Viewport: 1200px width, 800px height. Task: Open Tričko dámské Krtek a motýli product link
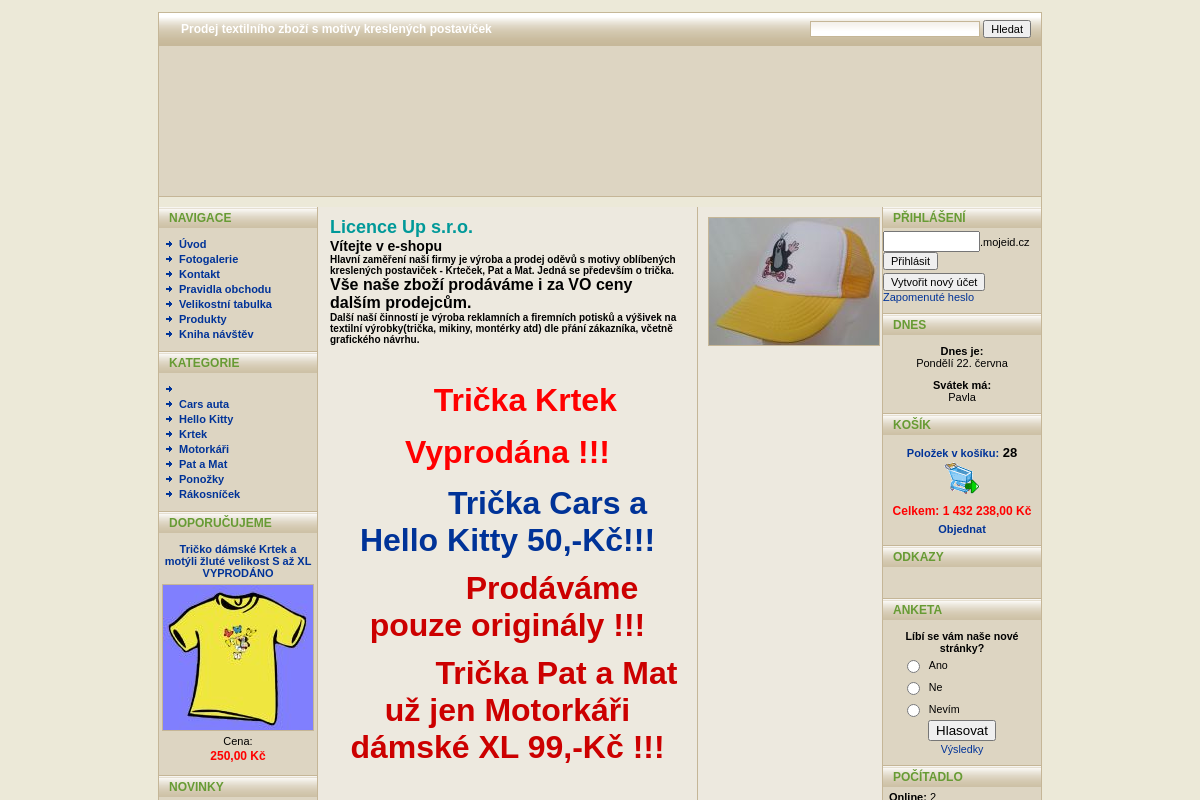238,561
